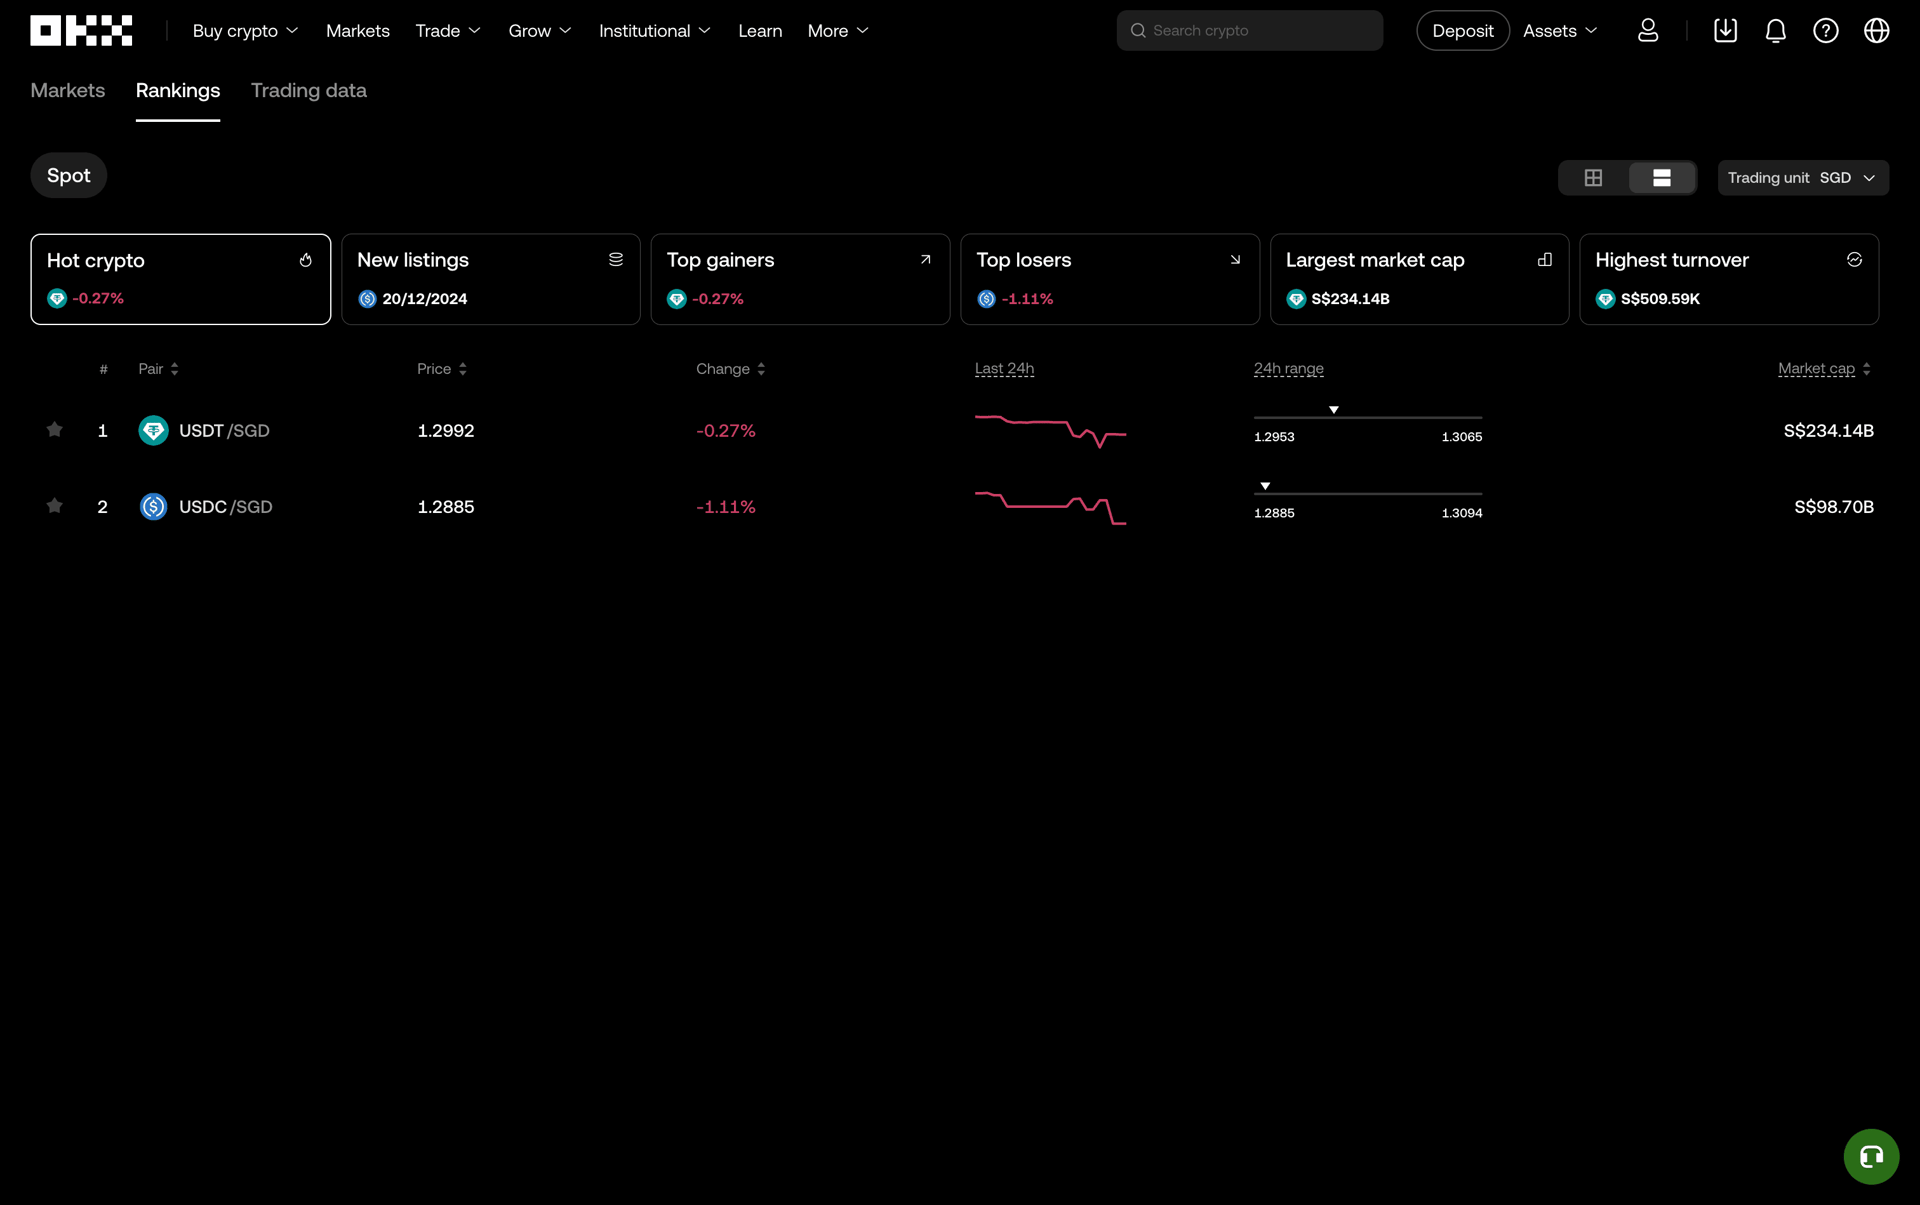This screenshot has width=1920, height=1205.
Task: Click the -1.11% change for USDC row
Action: [726, 507]
